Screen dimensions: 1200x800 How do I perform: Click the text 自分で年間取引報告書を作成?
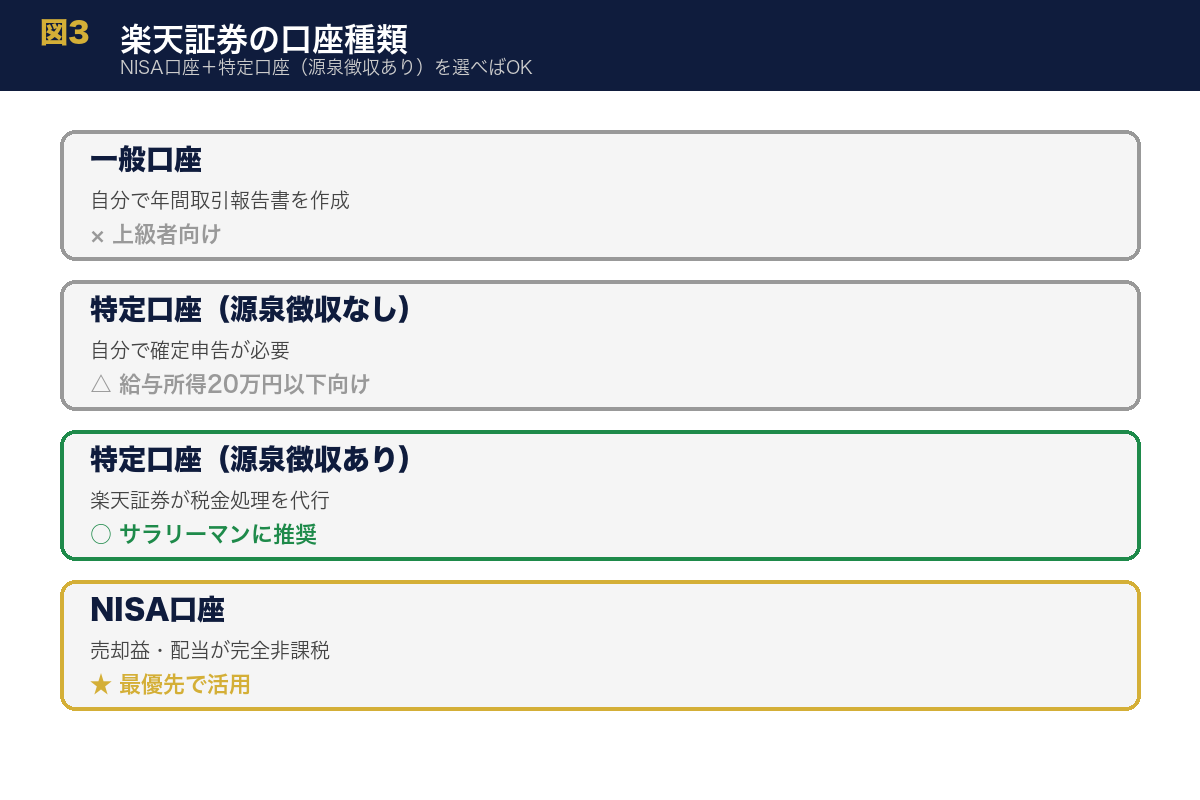[x=220, y=200]
